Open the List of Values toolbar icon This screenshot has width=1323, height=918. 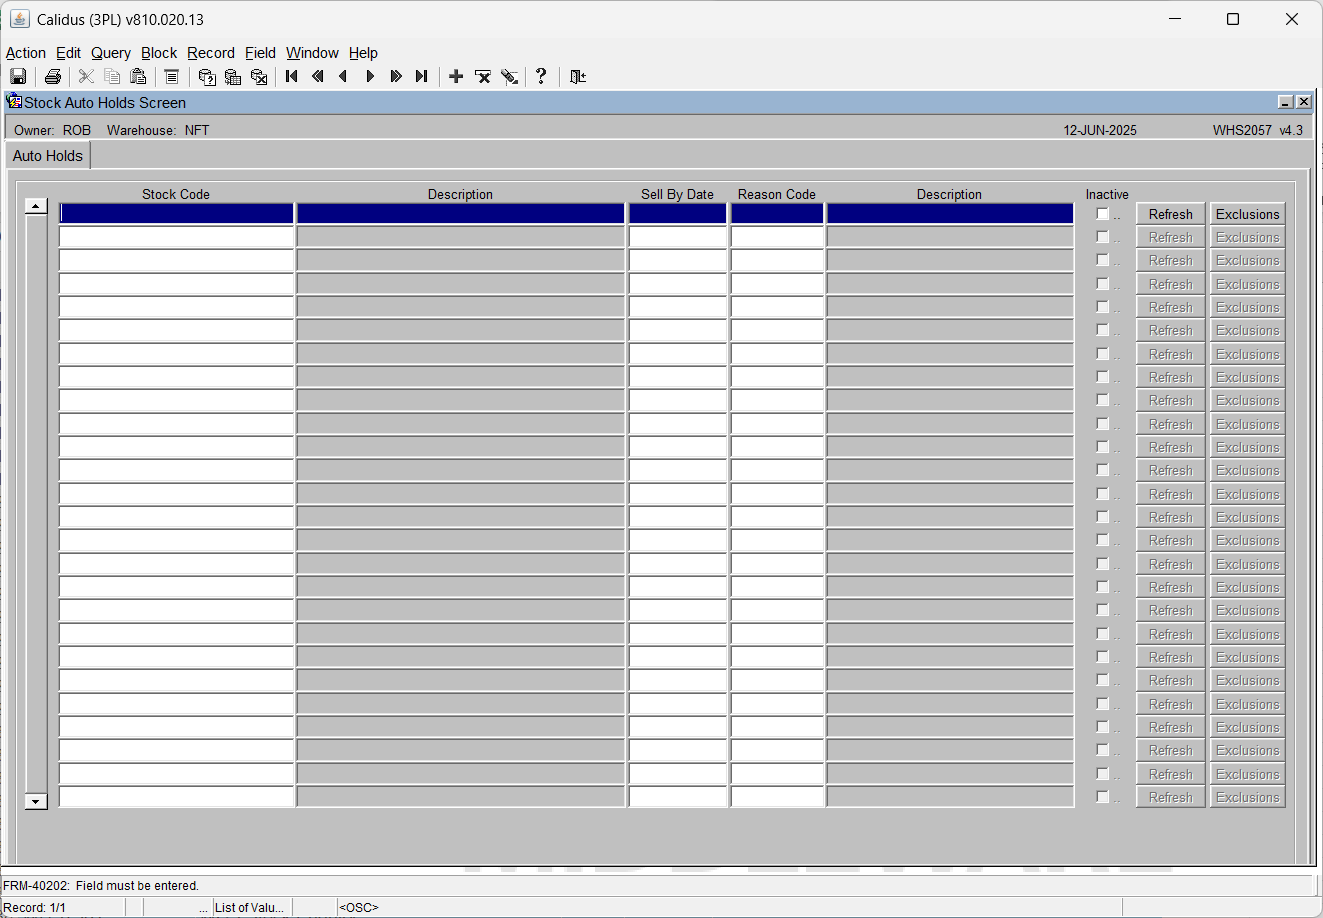coord(172,76)
